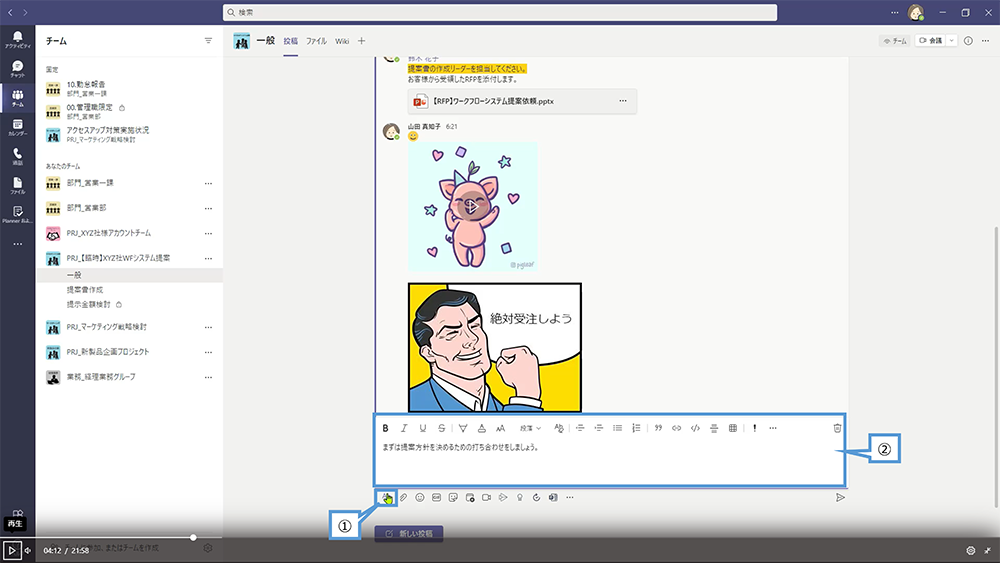Open the Calls (通話) phone icon
Viewport: 1000px width, 563px height.
[x=17, y=156]
